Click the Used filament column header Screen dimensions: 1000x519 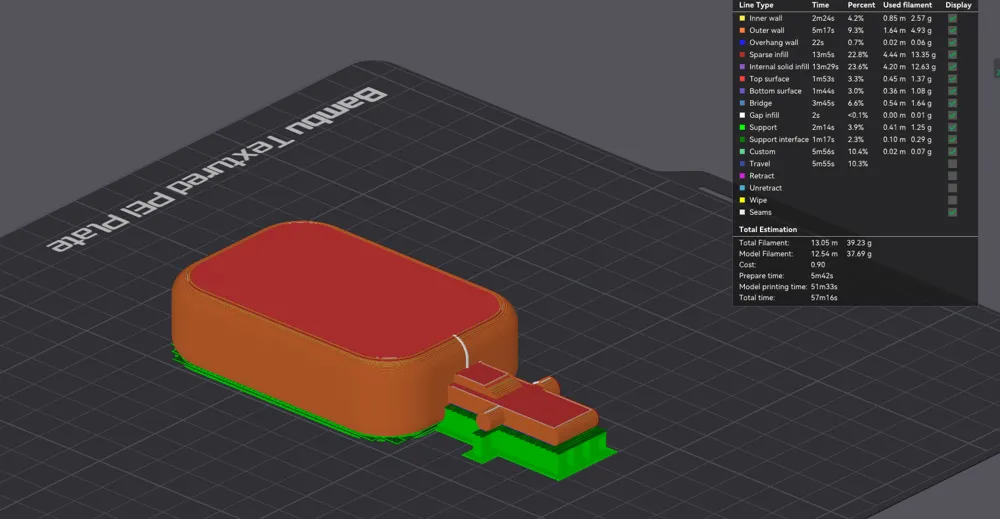pos(907,5)
